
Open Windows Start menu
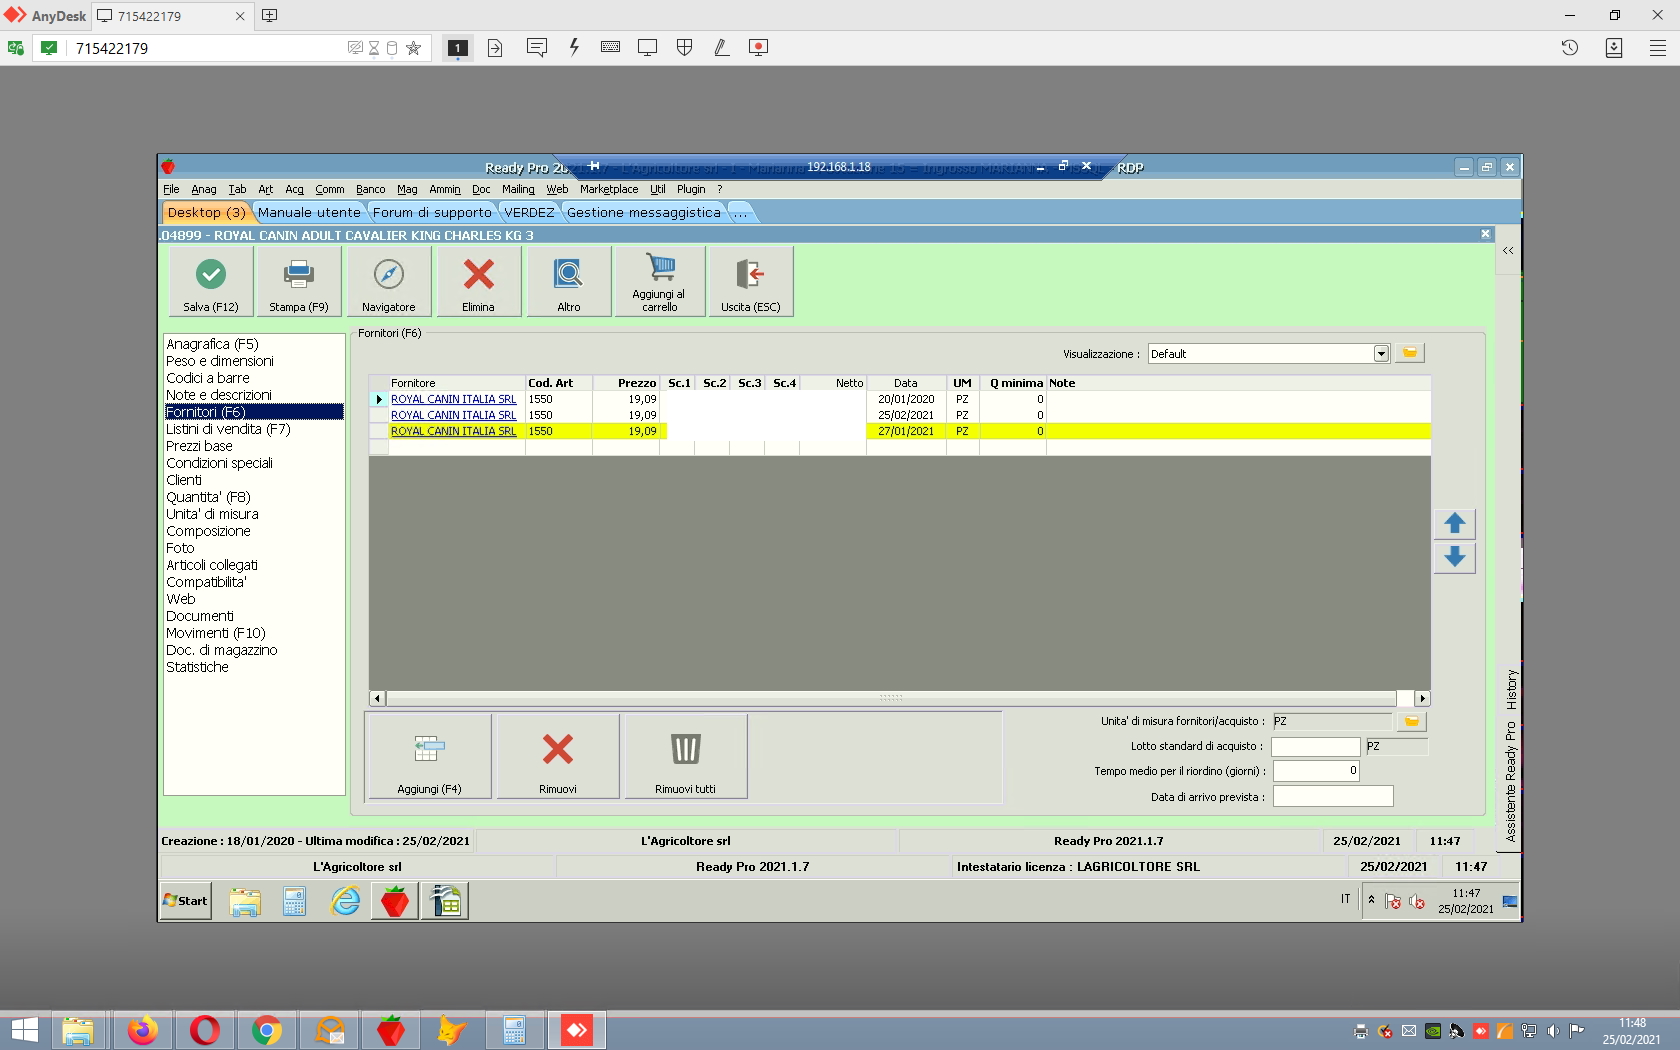pos(24,1030)
